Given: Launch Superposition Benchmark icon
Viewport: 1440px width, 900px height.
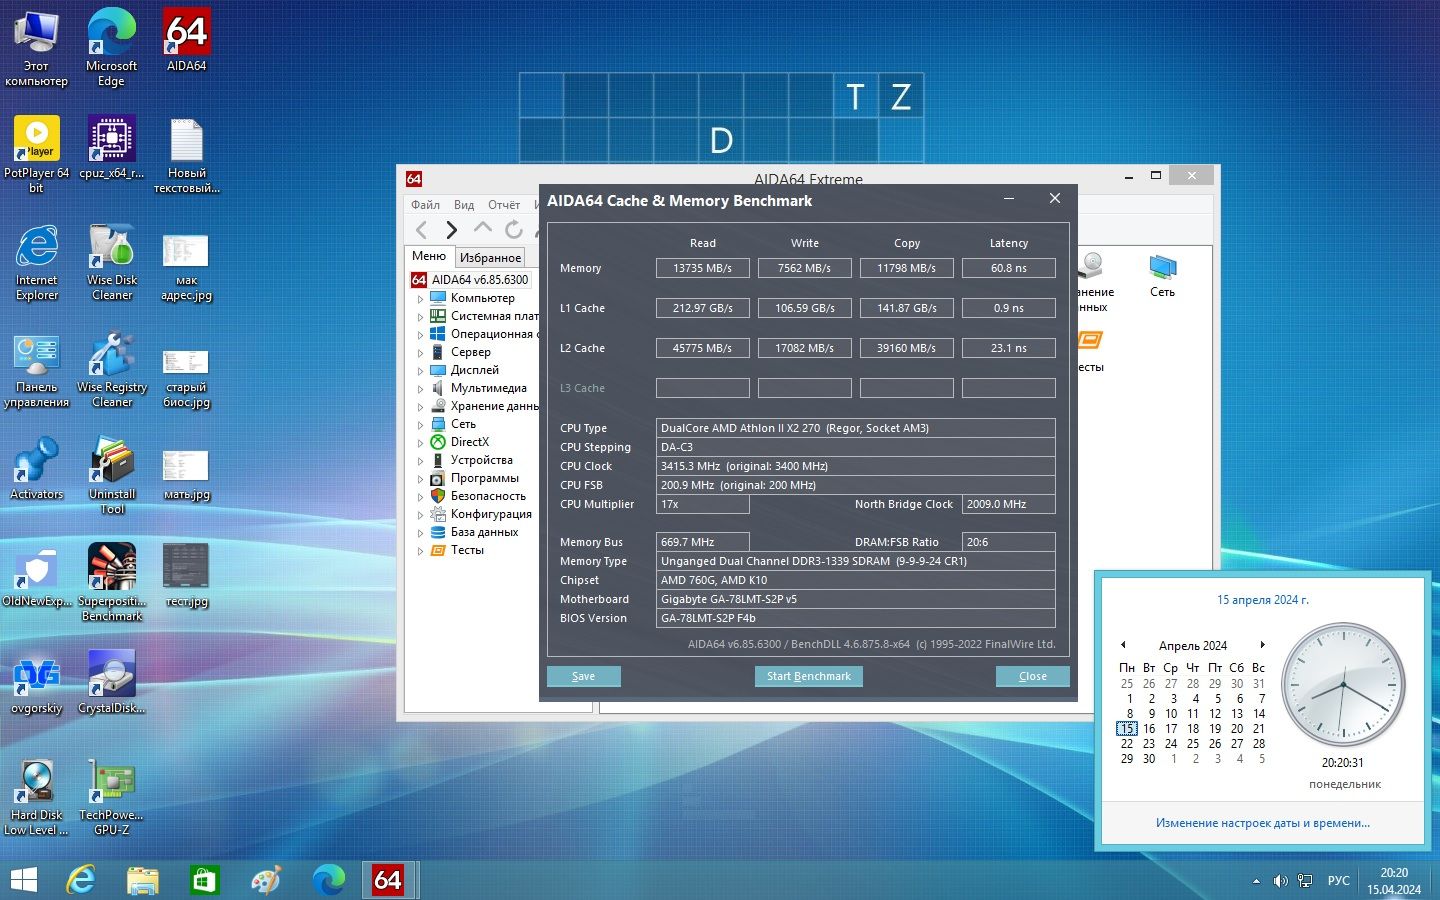Looking at the screenshot, I should coord(112,582).
